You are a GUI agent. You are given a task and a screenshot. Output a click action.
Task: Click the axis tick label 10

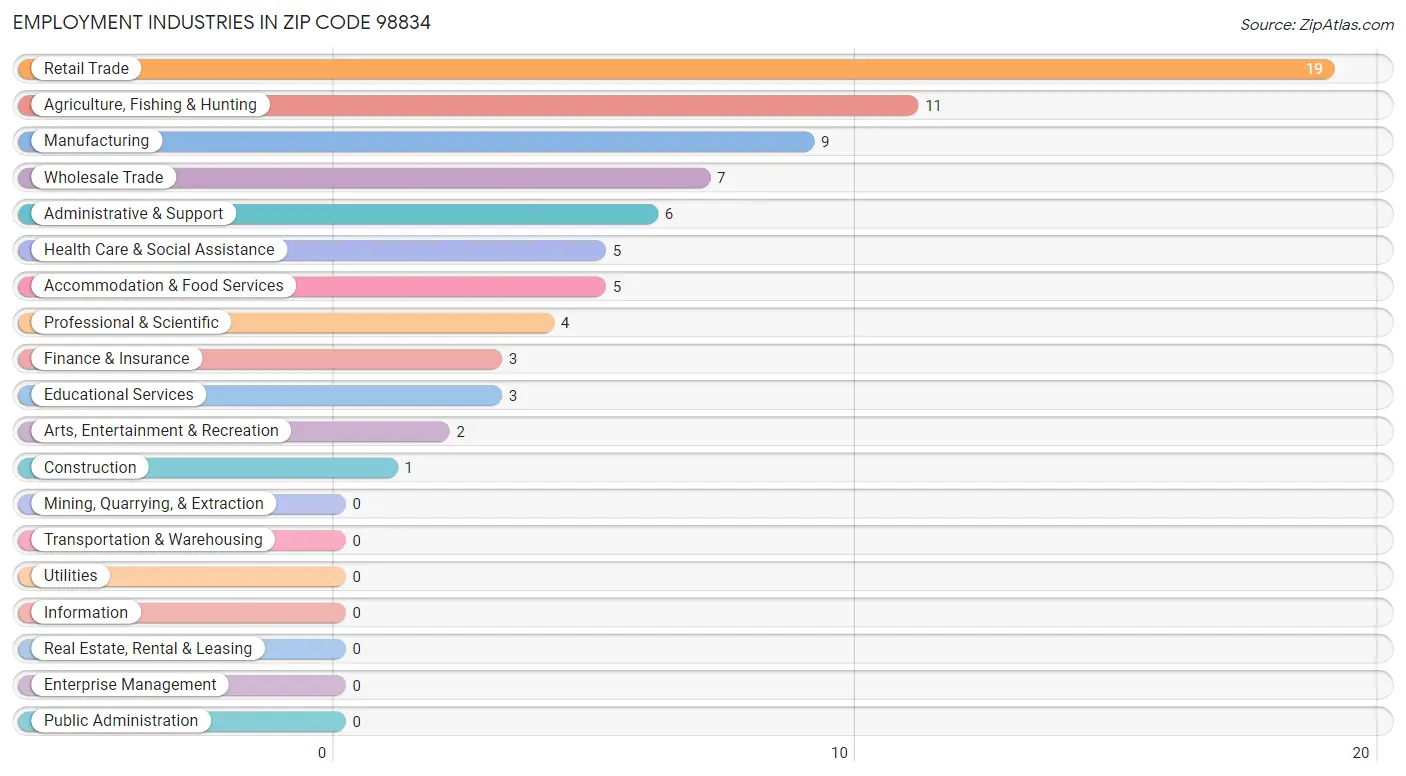click(841, 753)
